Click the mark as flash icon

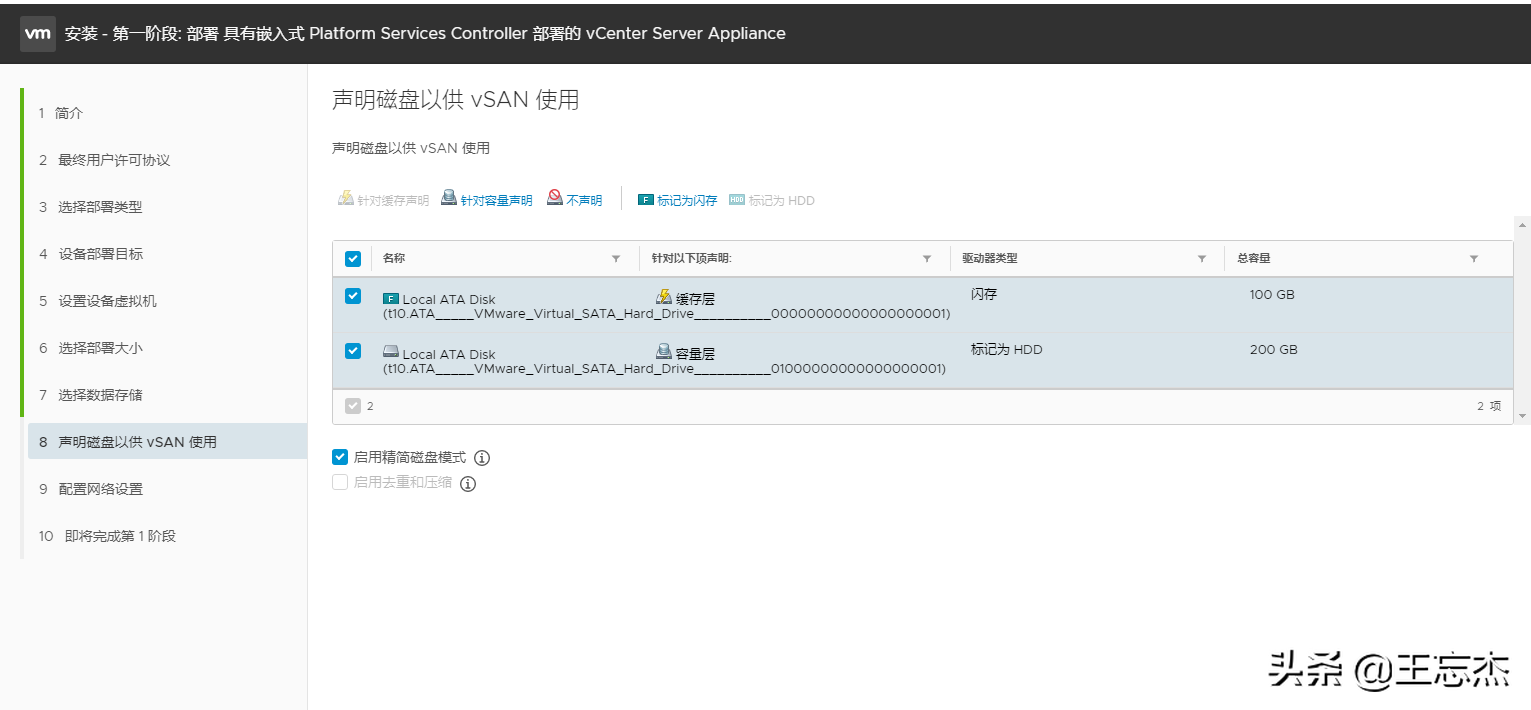(646, 200)
